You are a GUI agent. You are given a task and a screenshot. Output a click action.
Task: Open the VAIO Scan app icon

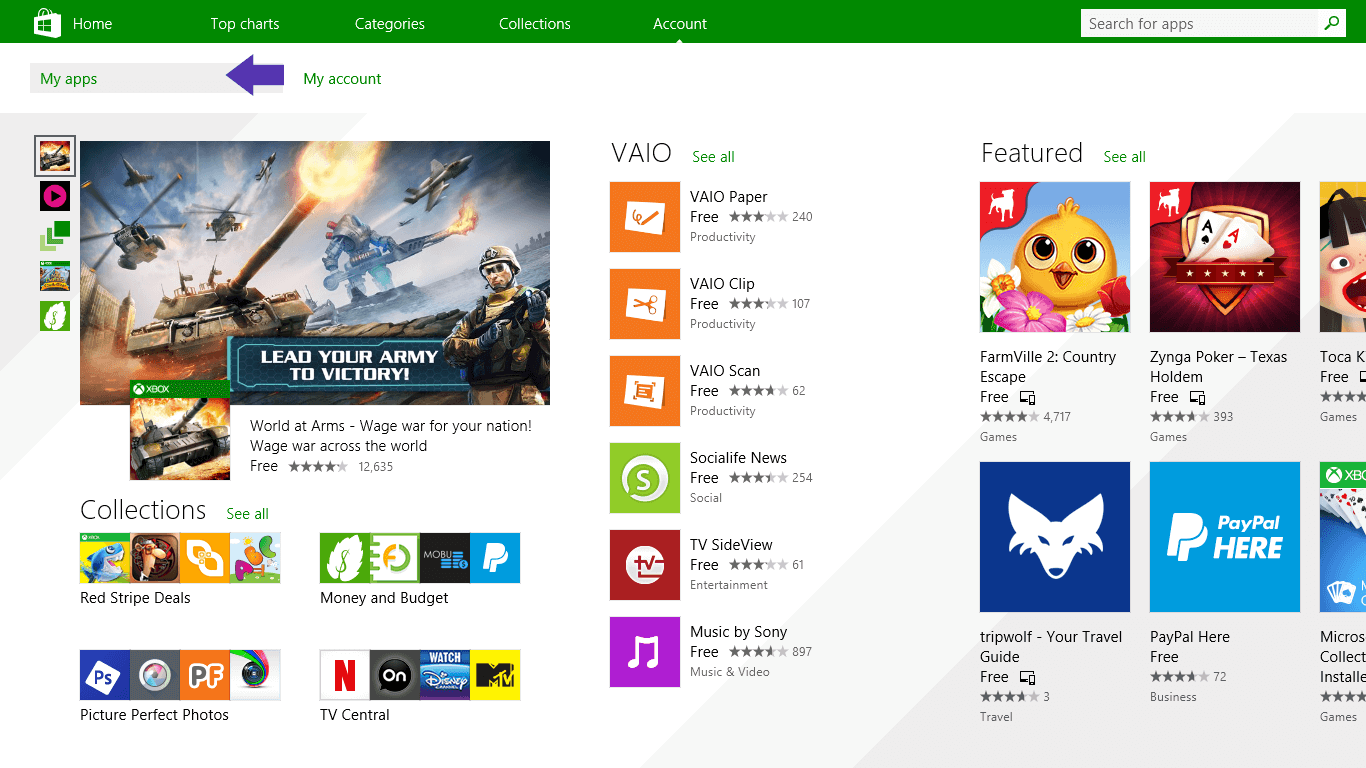(x=645, y=391)
